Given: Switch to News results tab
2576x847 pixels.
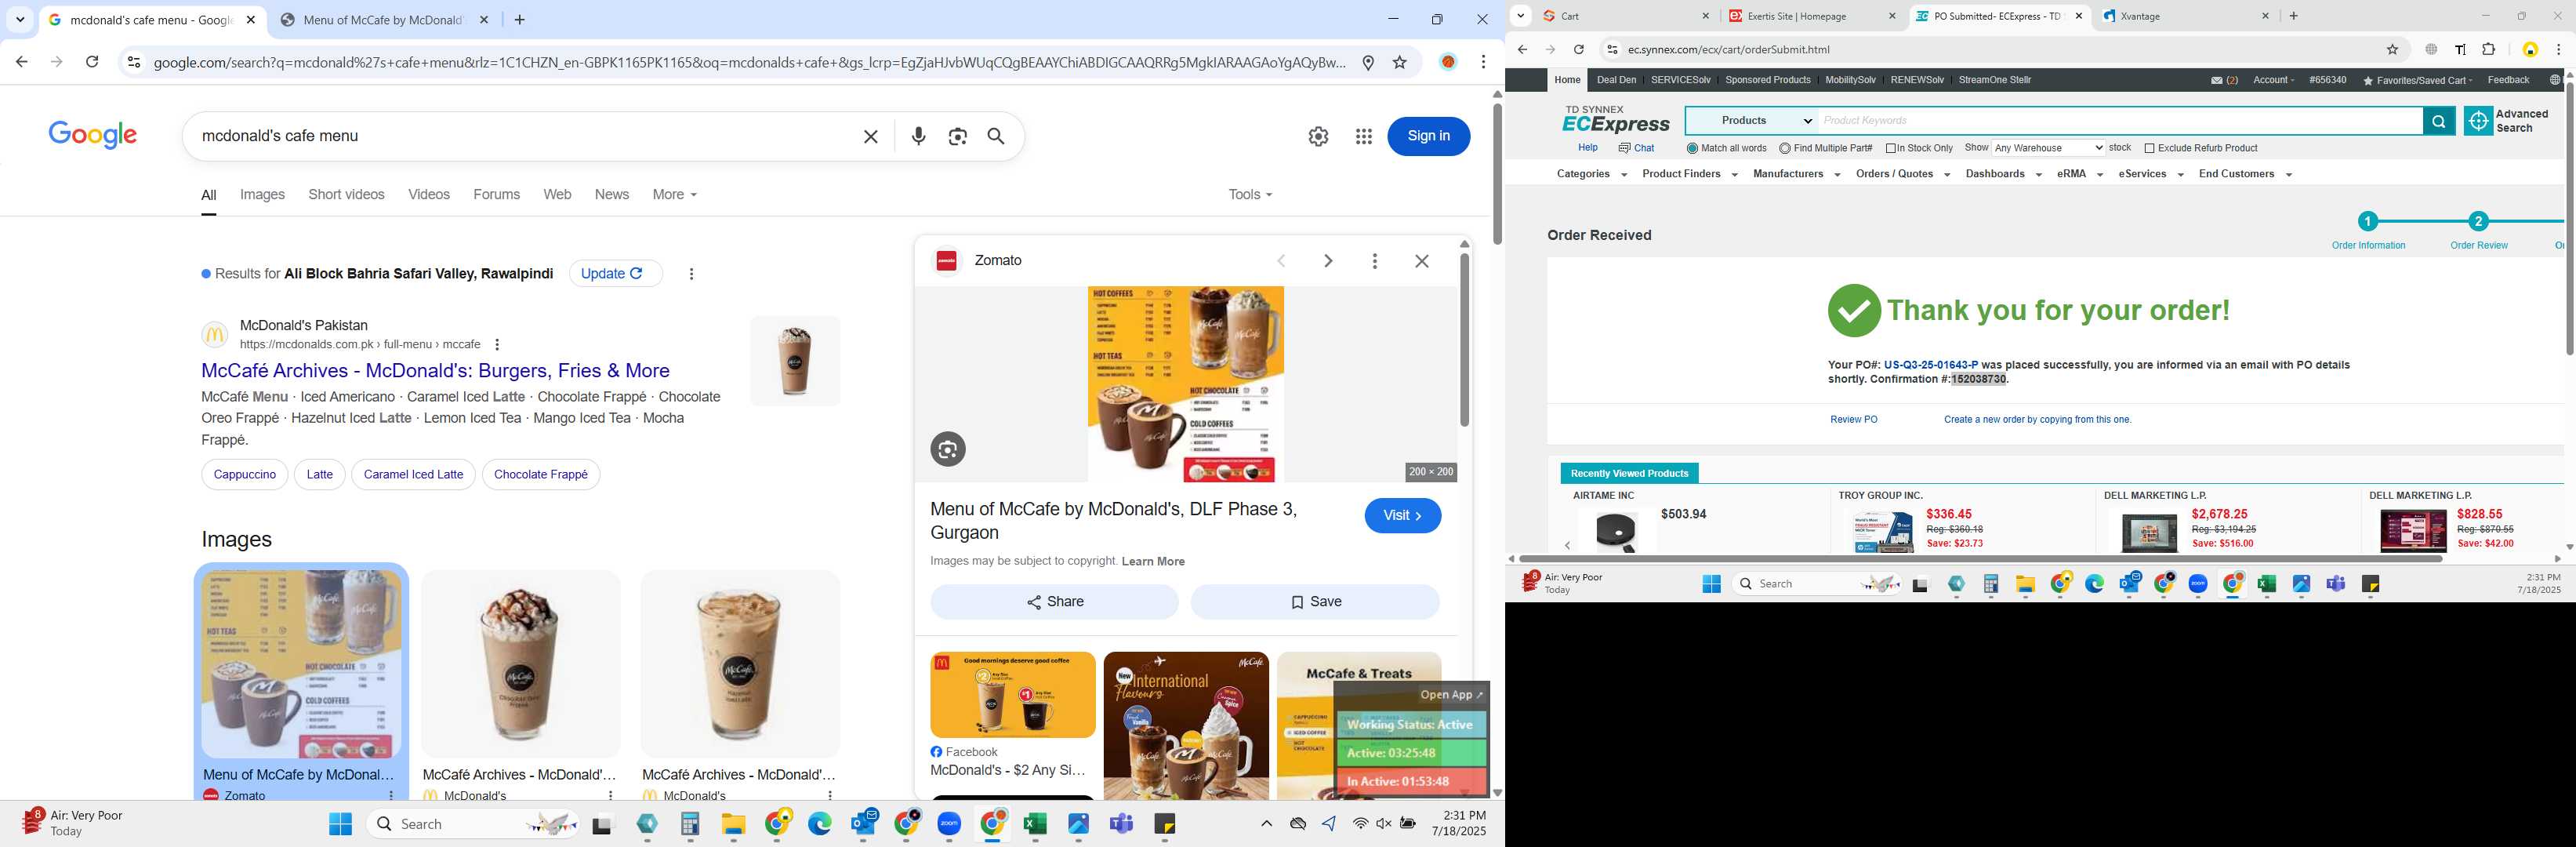Looking at the screenshot, I should coord(611,195).
